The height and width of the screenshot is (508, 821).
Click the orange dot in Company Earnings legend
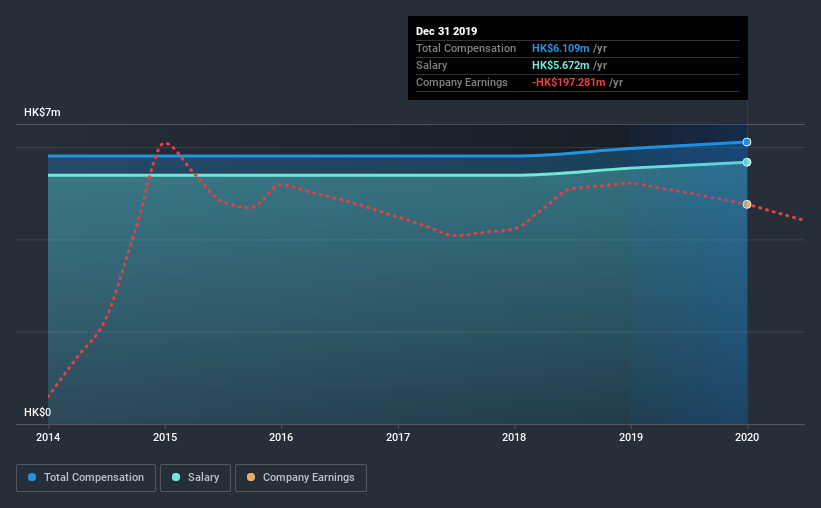[x=251, y=477]
